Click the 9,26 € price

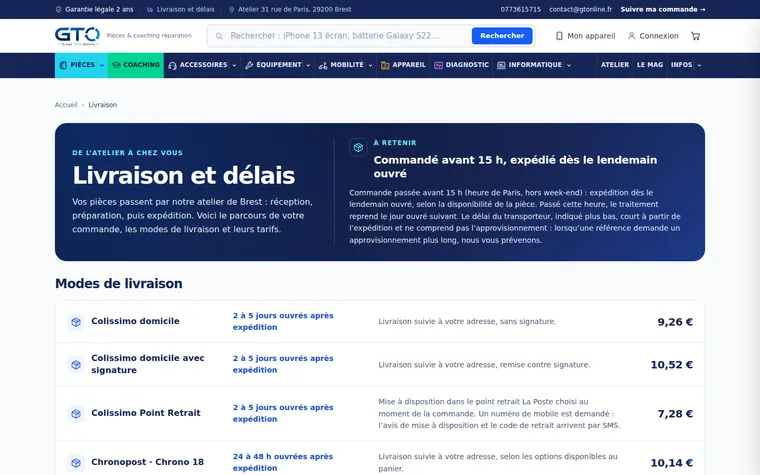(675, 322)
